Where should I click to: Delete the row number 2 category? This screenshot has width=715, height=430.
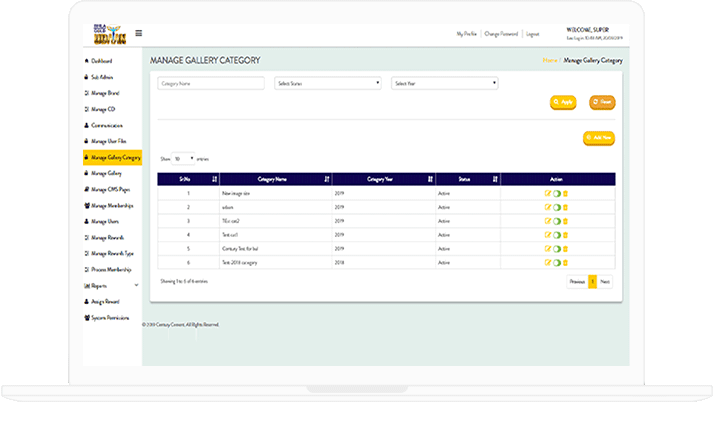click(565, 207)
